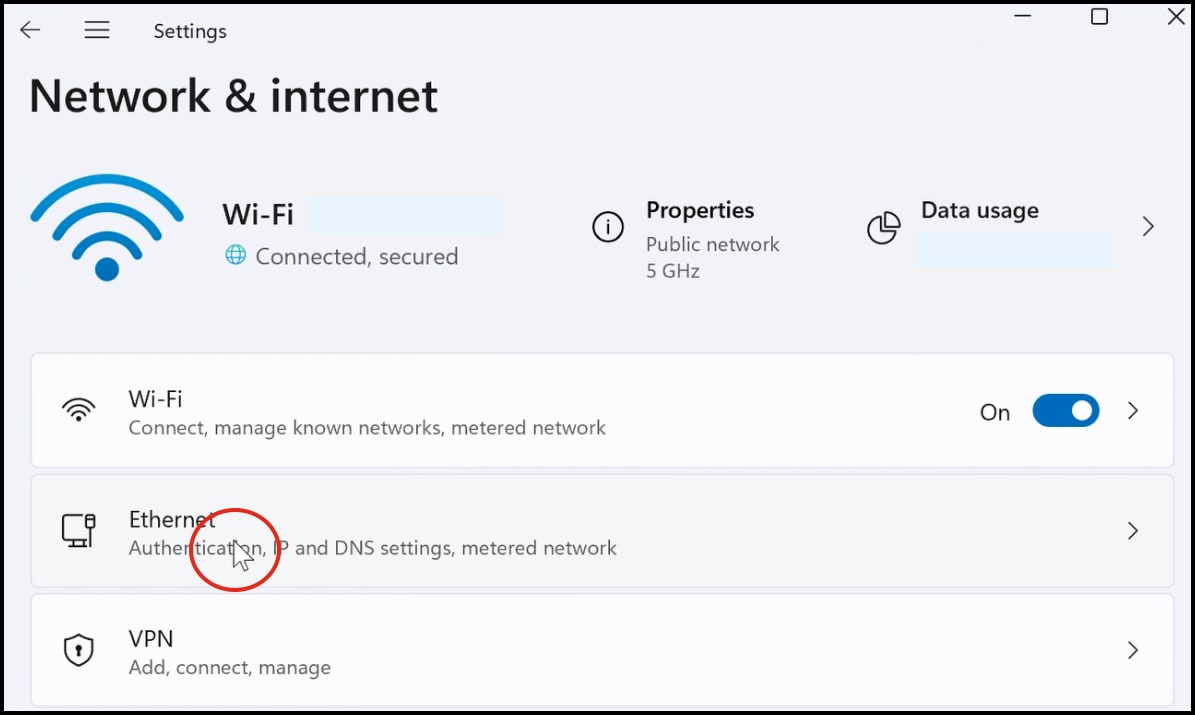The height and width of the screenshot is (715, 1195).
Task: Open Wi-Fi connect and manage networks settings
Action: tap(367, 413)
